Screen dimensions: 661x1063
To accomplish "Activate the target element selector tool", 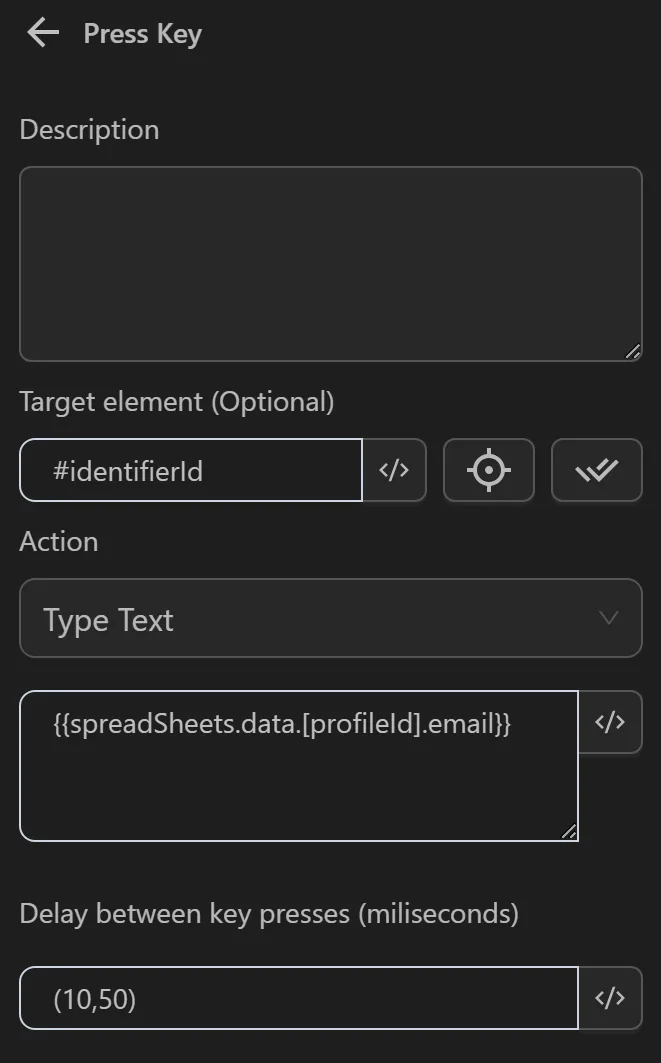I will pos(488,470).
